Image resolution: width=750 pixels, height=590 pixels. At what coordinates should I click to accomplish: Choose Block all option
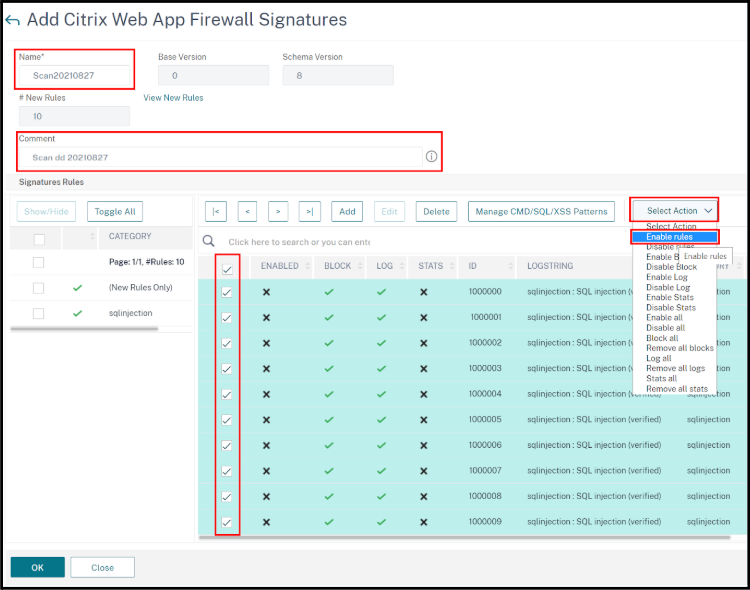[662, 338]
